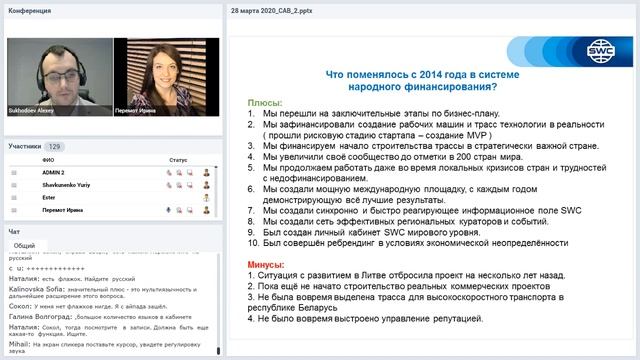
Task: Click participant name Перемот Ирина in list
Action: [x=62, y=210]
